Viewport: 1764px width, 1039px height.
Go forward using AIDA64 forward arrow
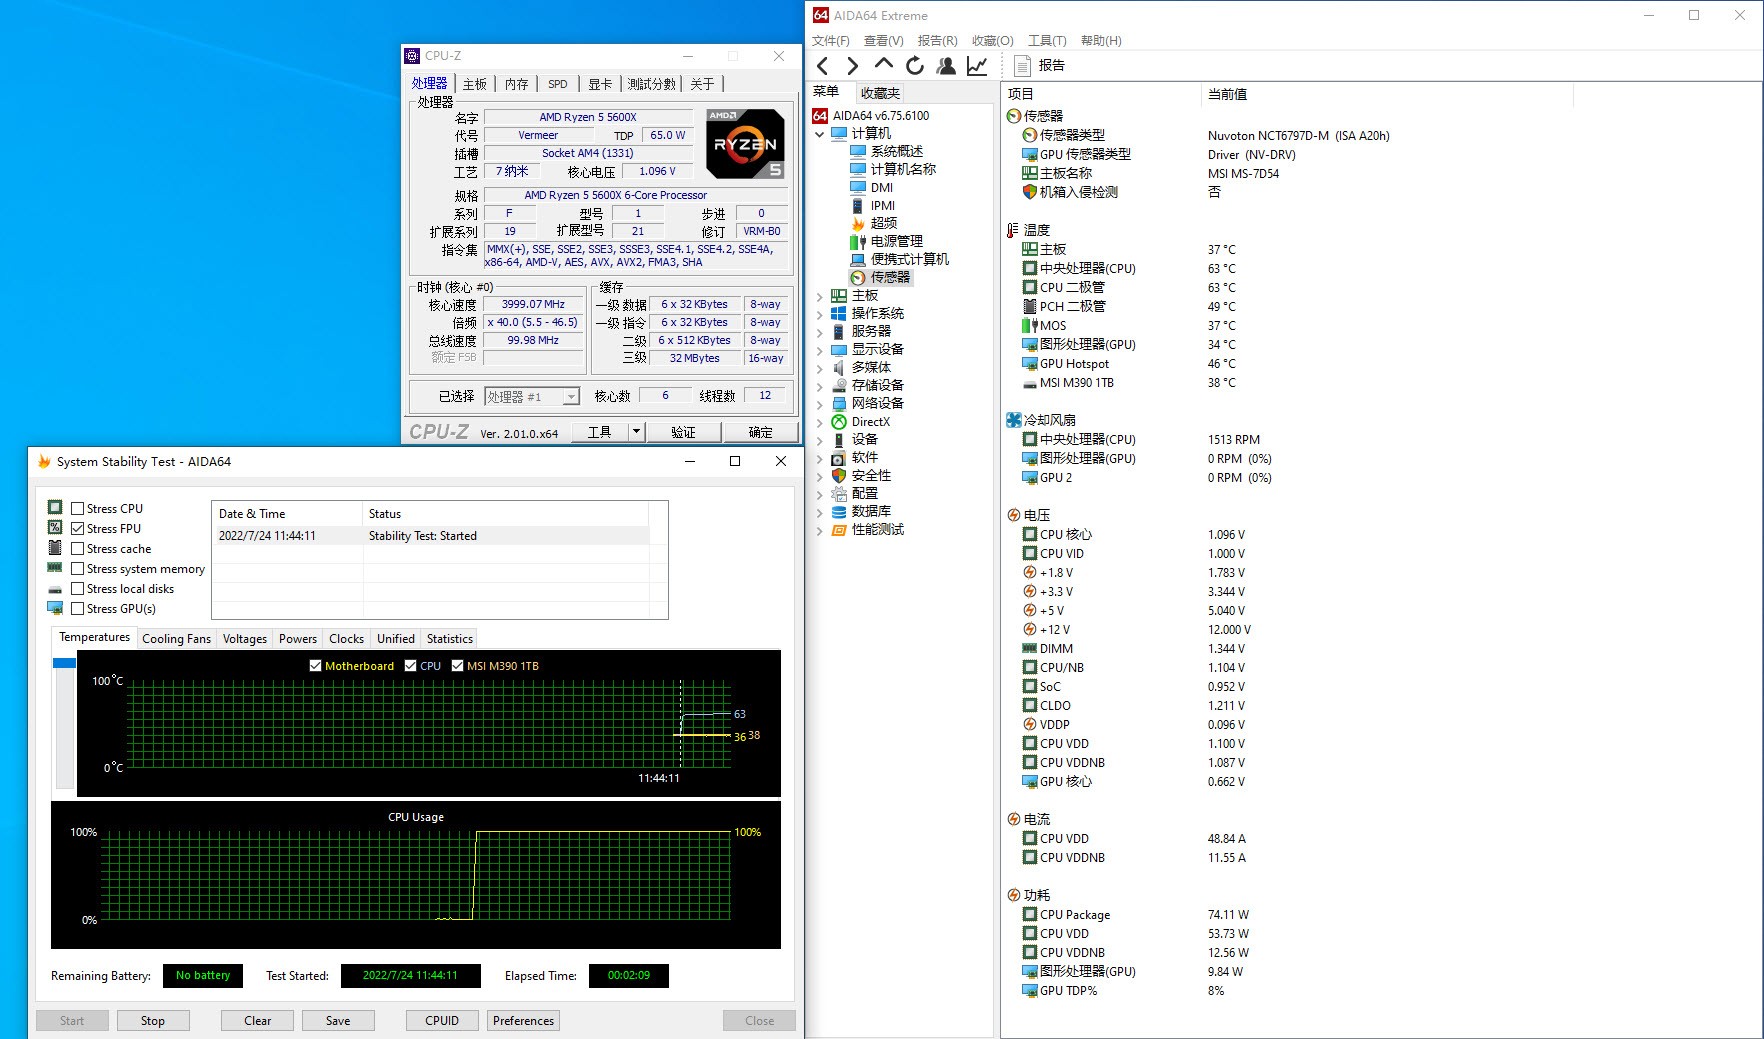point(852,66)
